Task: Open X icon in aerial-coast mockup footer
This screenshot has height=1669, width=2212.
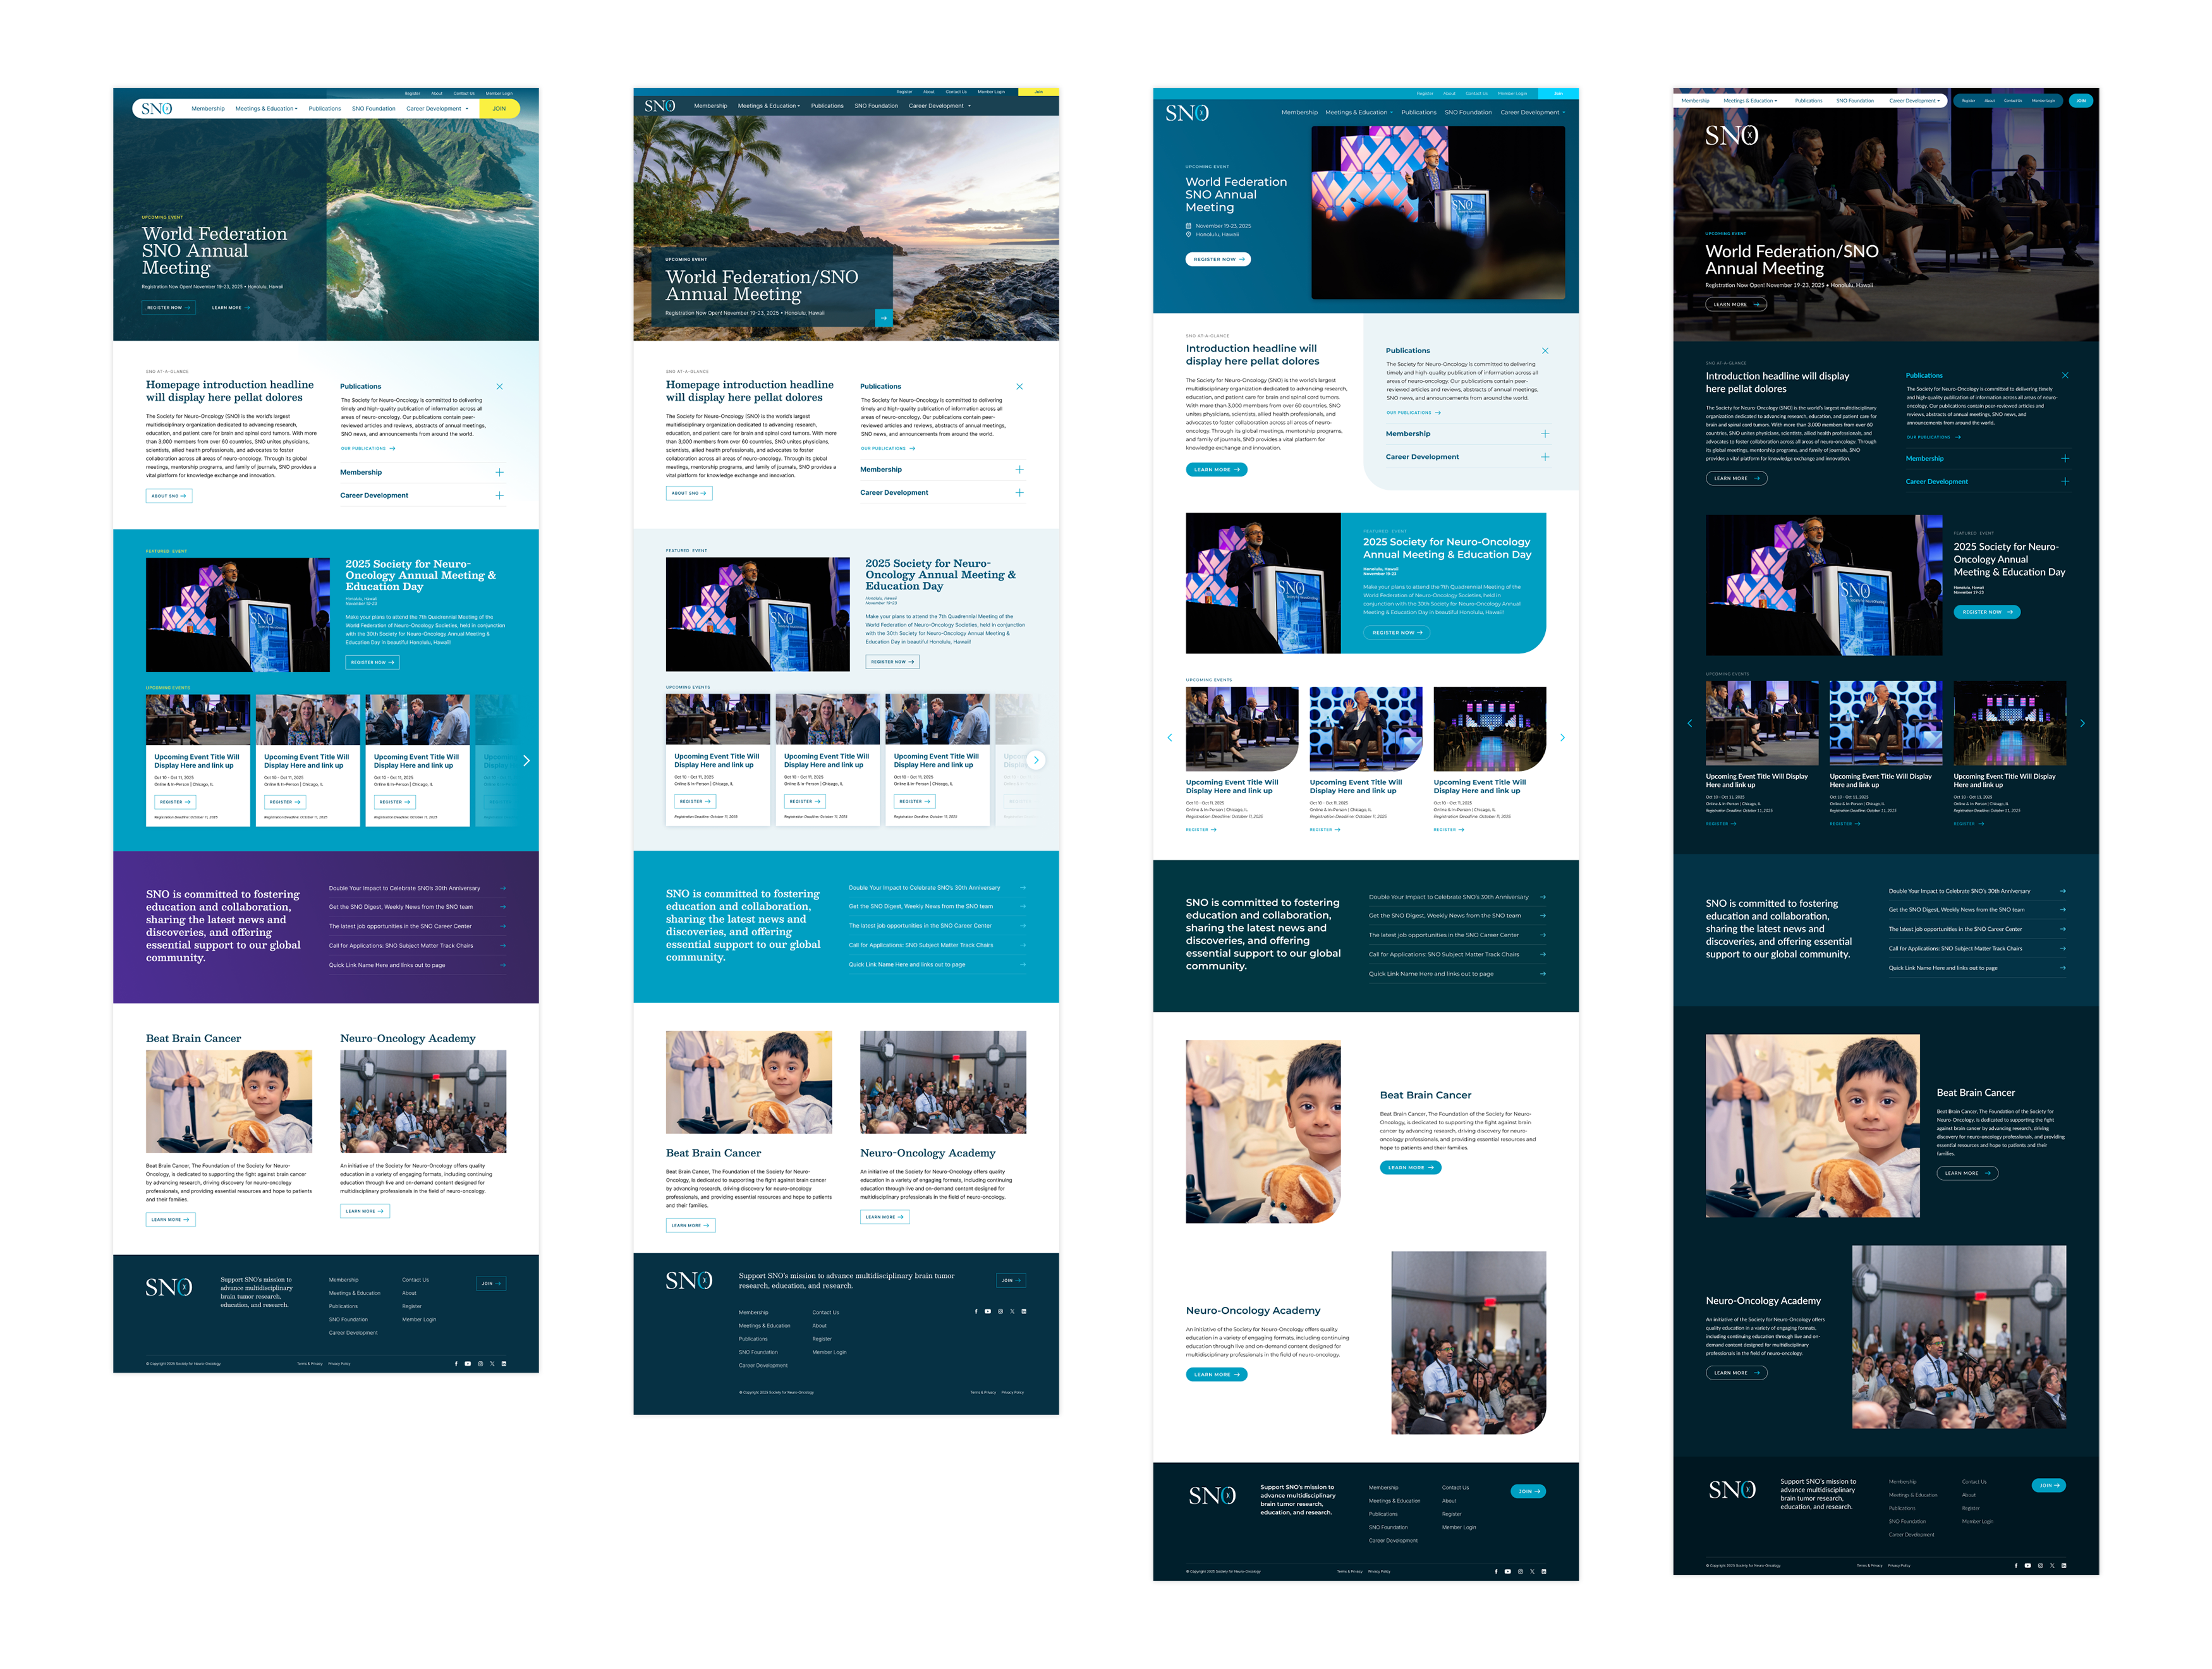Action: pos(492,1363)
